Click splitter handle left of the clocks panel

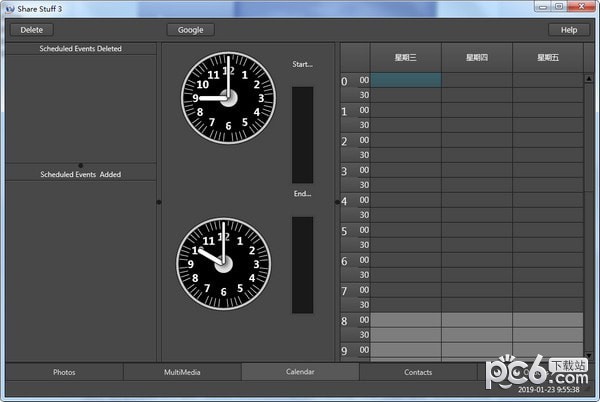(x=158, y=202)
